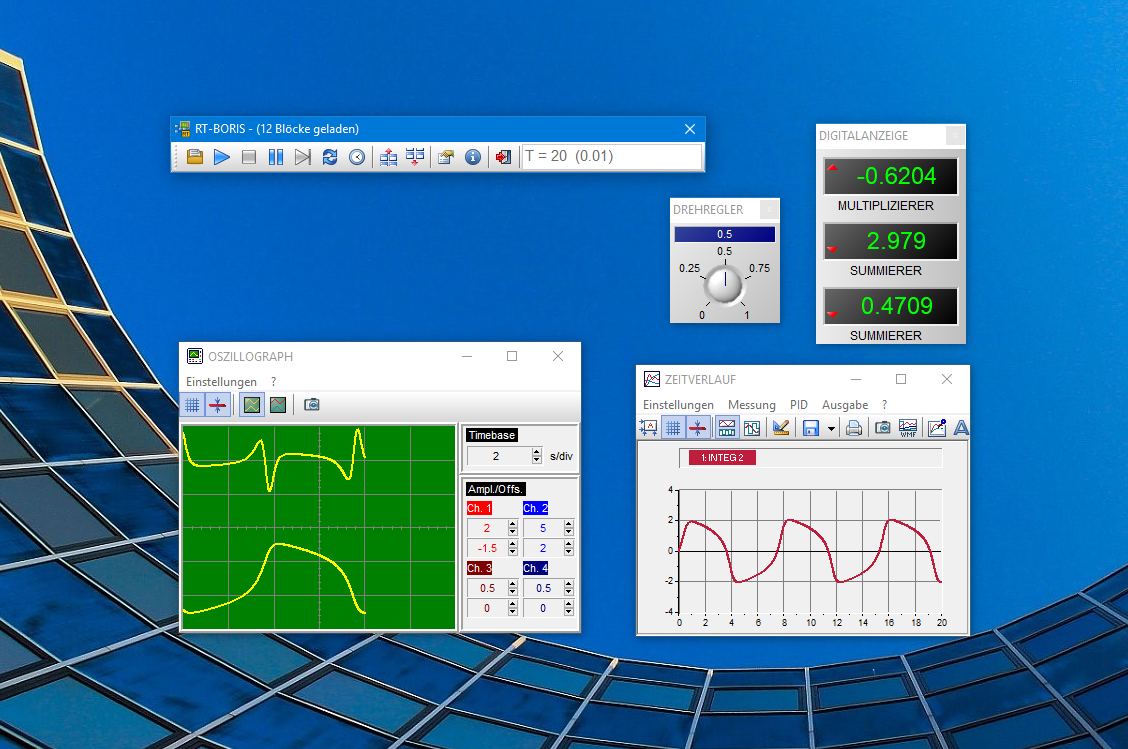Increase Ch. 1 amplitude with up arrow

[512, 524]
